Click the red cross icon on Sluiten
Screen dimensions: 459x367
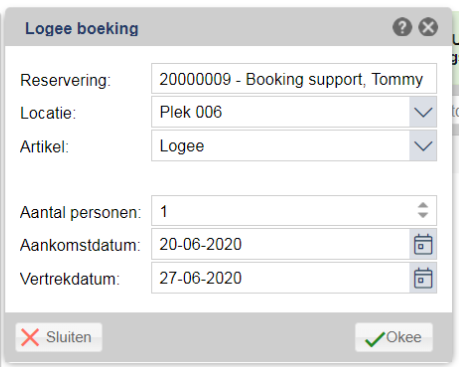pos(30,337)
